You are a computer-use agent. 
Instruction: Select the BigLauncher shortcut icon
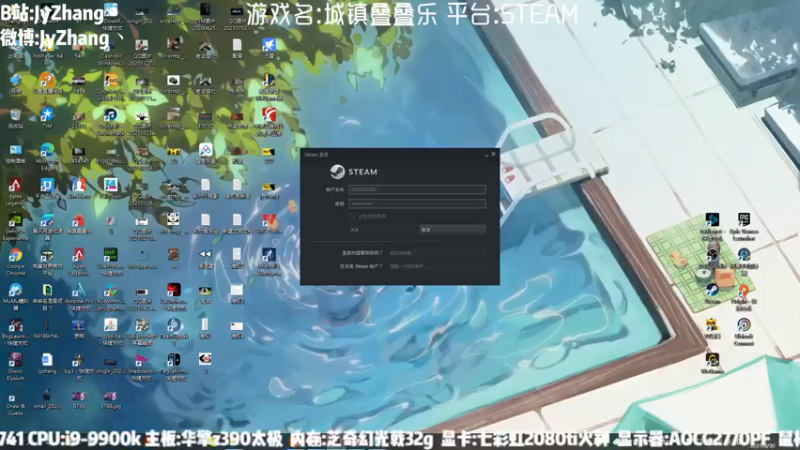[x=15, y=332]
